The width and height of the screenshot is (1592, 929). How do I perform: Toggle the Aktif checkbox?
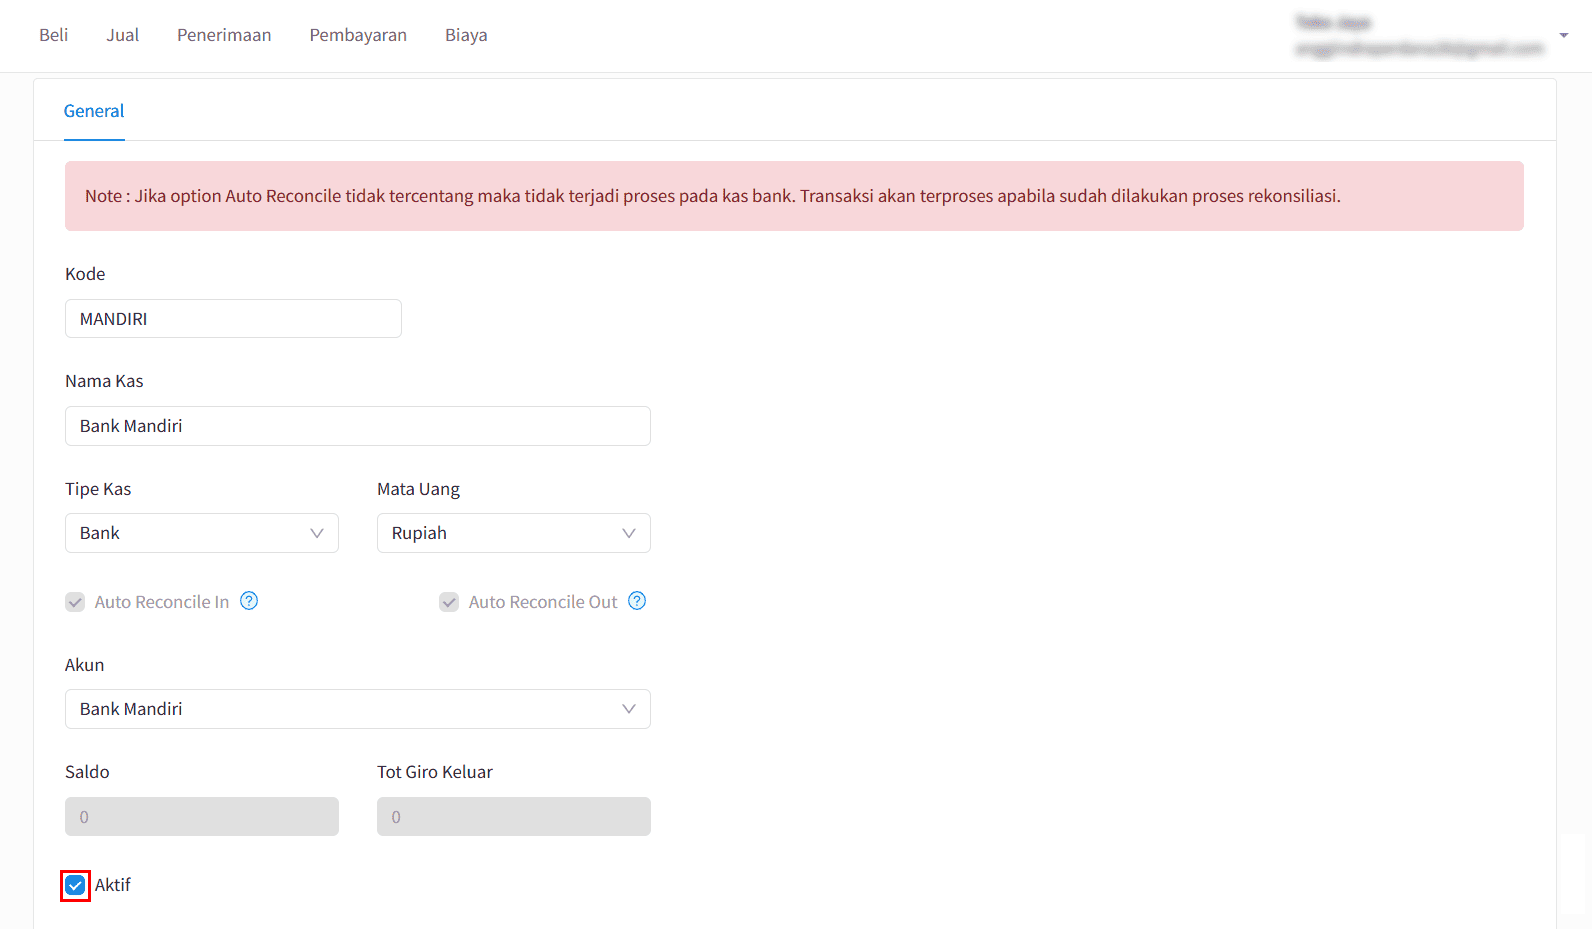(x=75, y=886)
